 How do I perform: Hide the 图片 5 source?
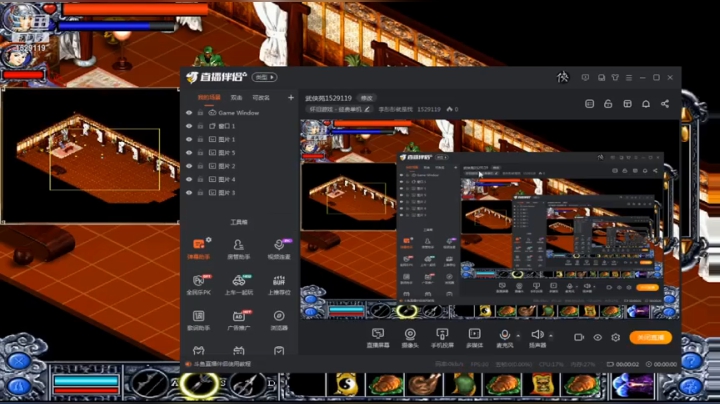pos(189,152)
